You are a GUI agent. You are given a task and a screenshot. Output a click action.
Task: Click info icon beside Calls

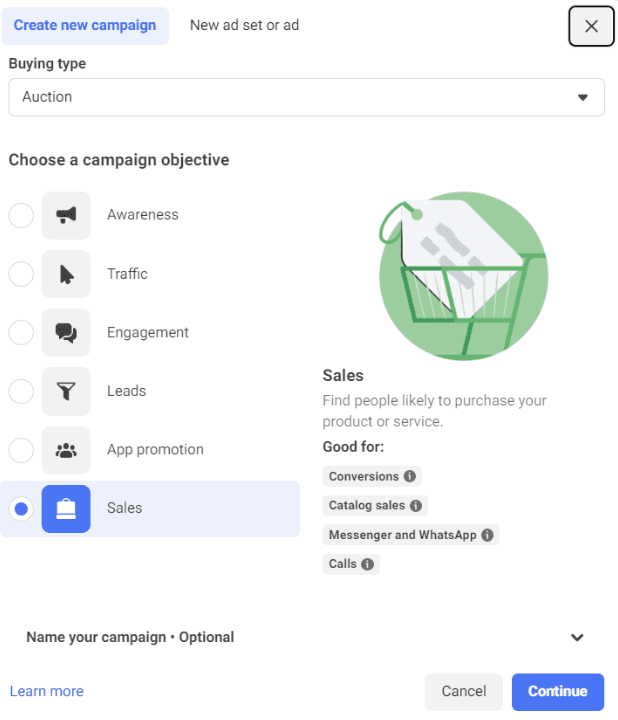coord(367,564)
